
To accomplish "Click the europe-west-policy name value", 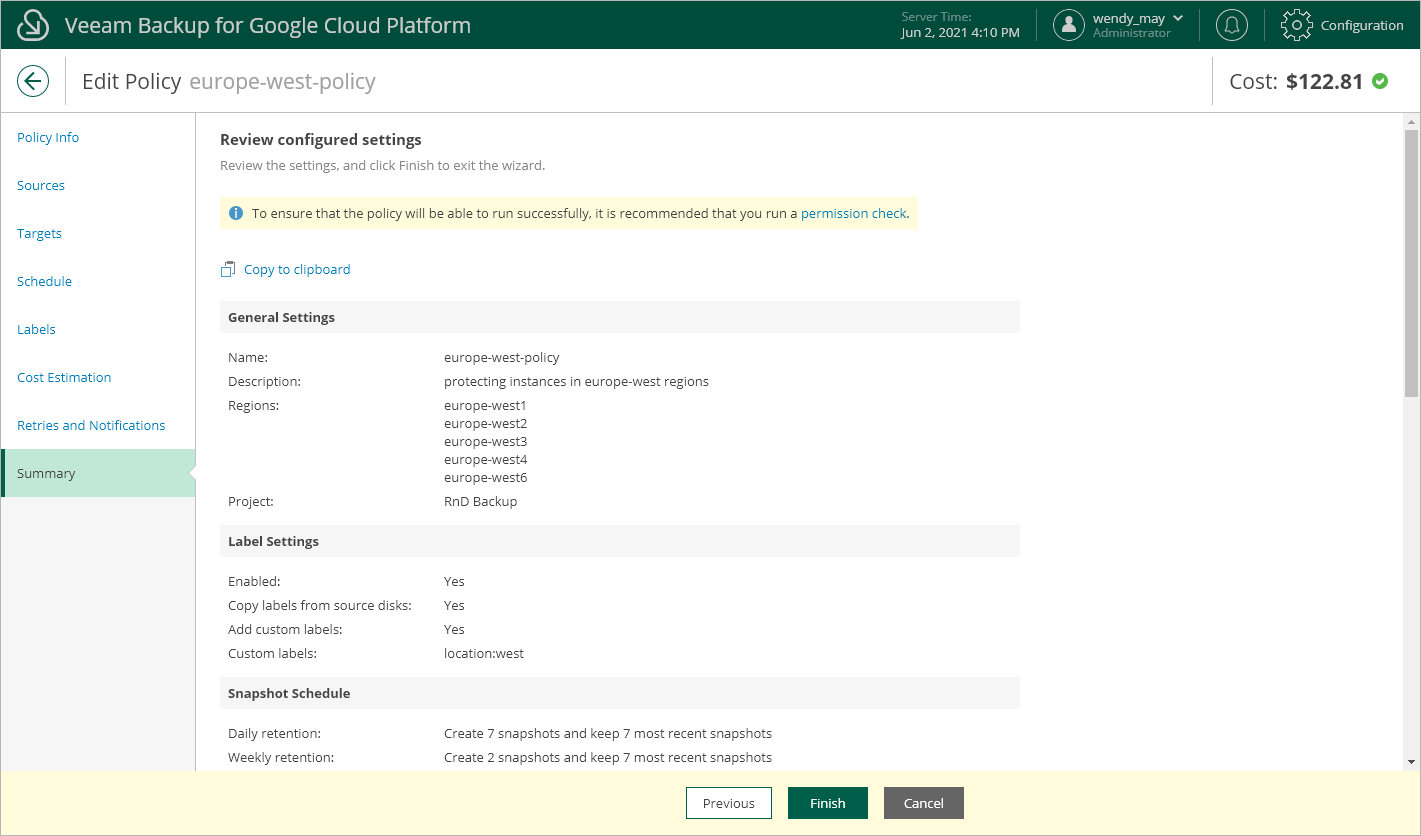I will coord(502,357).
